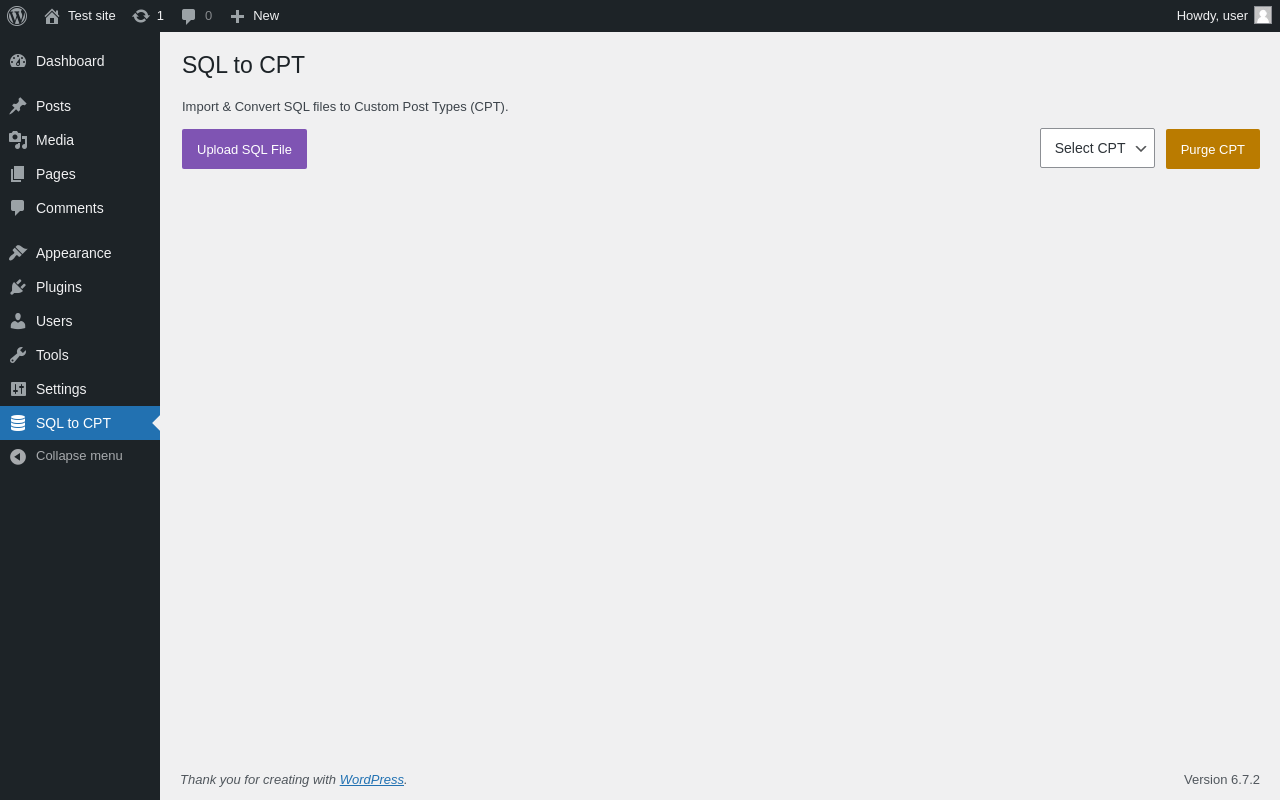1280x800 pixels.
Task: Collapse the admin sidebar menu
Action: pos(80,456)
